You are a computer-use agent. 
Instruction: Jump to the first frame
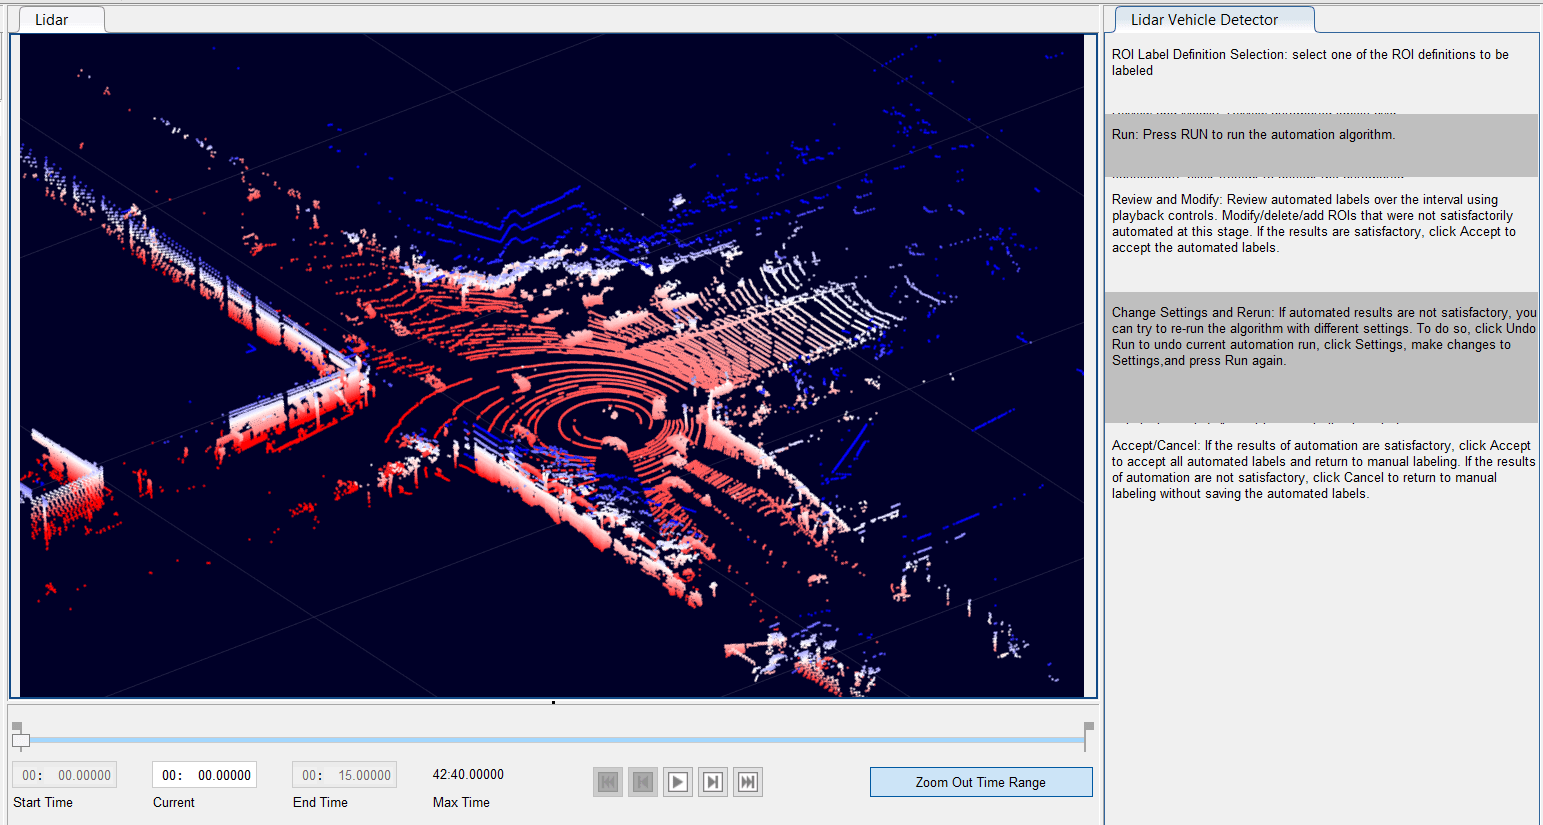(x=608, y=782)
